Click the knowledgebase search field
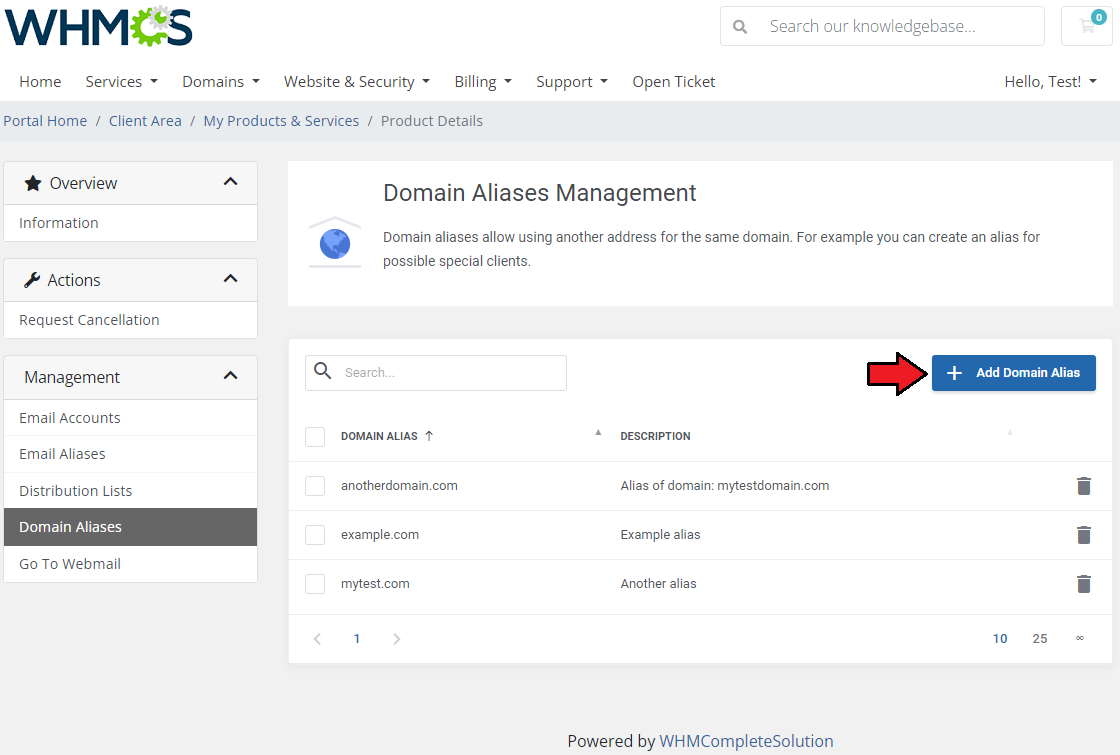The image size is (1120, 755). pyautogui.click(x=882, y=26)
